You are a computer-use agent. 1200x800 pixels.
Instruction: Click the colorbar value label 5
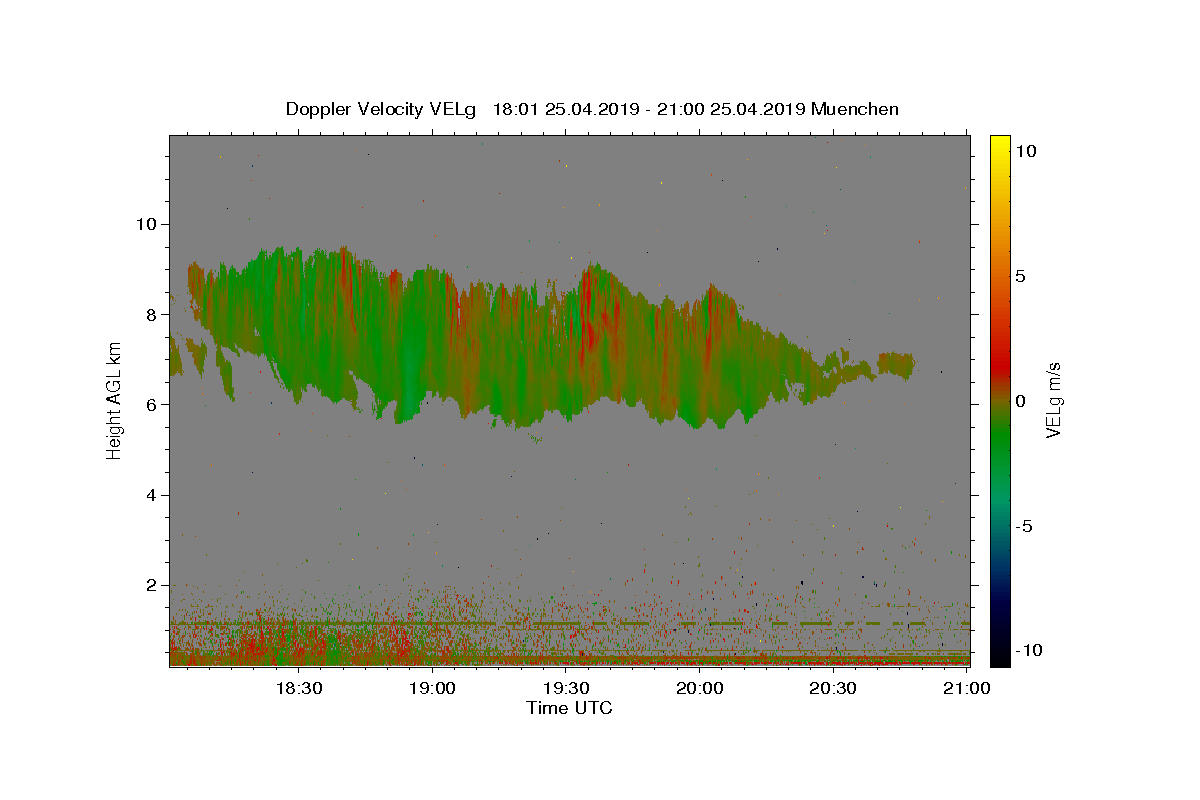(1020, 276)
